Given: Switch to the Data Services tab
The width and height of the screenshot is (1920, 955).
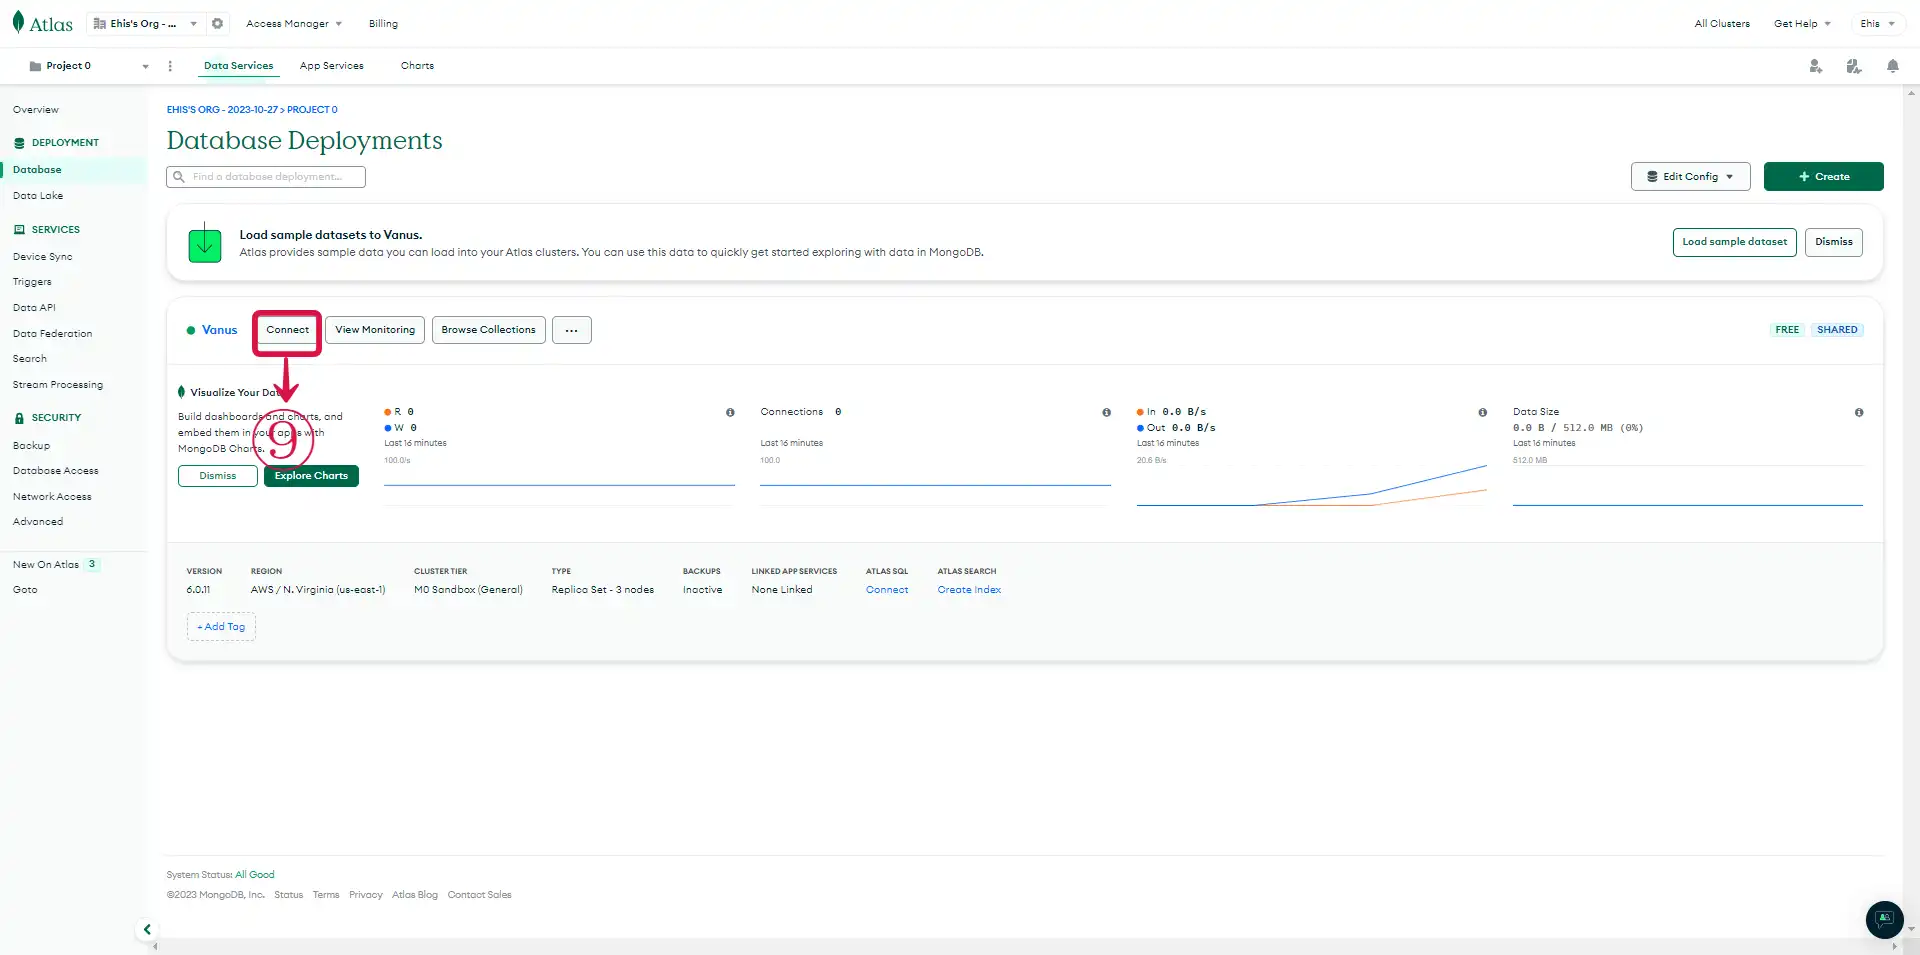Looking at the screenshot, I should [x=238, y=66].
